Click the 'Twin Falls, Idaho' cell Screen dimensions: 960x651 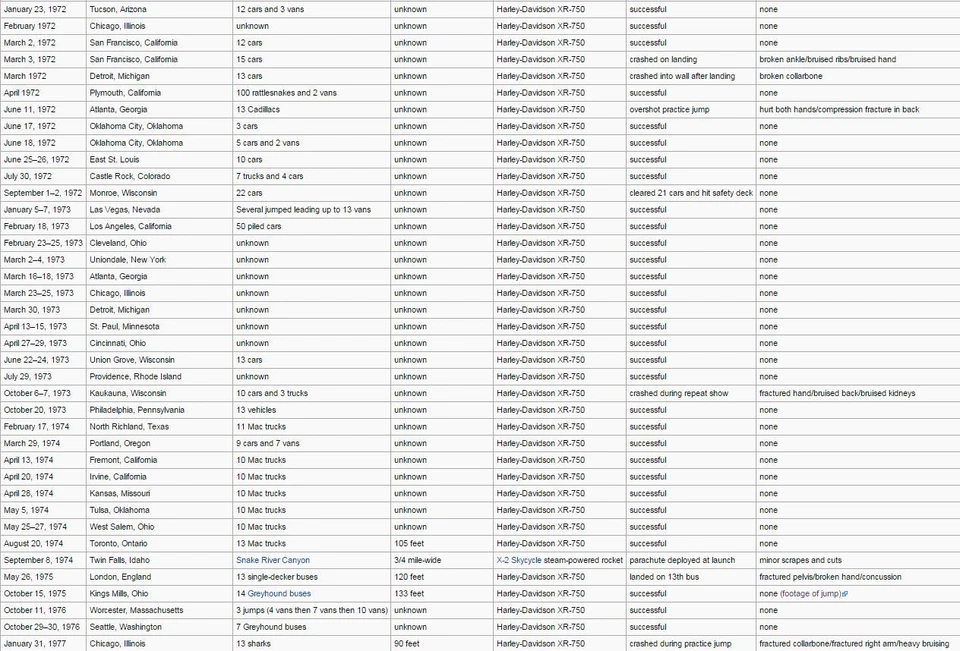159,560
